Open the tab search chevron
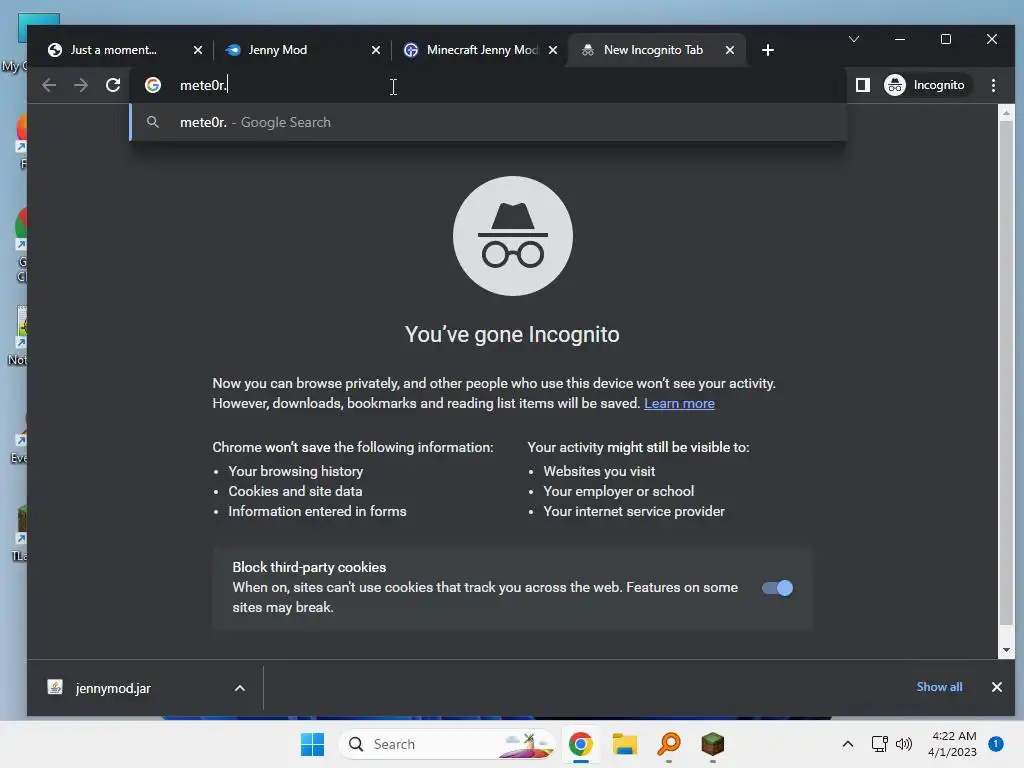The width and height of the screenshot is (1024, 768). pos(854,39)
